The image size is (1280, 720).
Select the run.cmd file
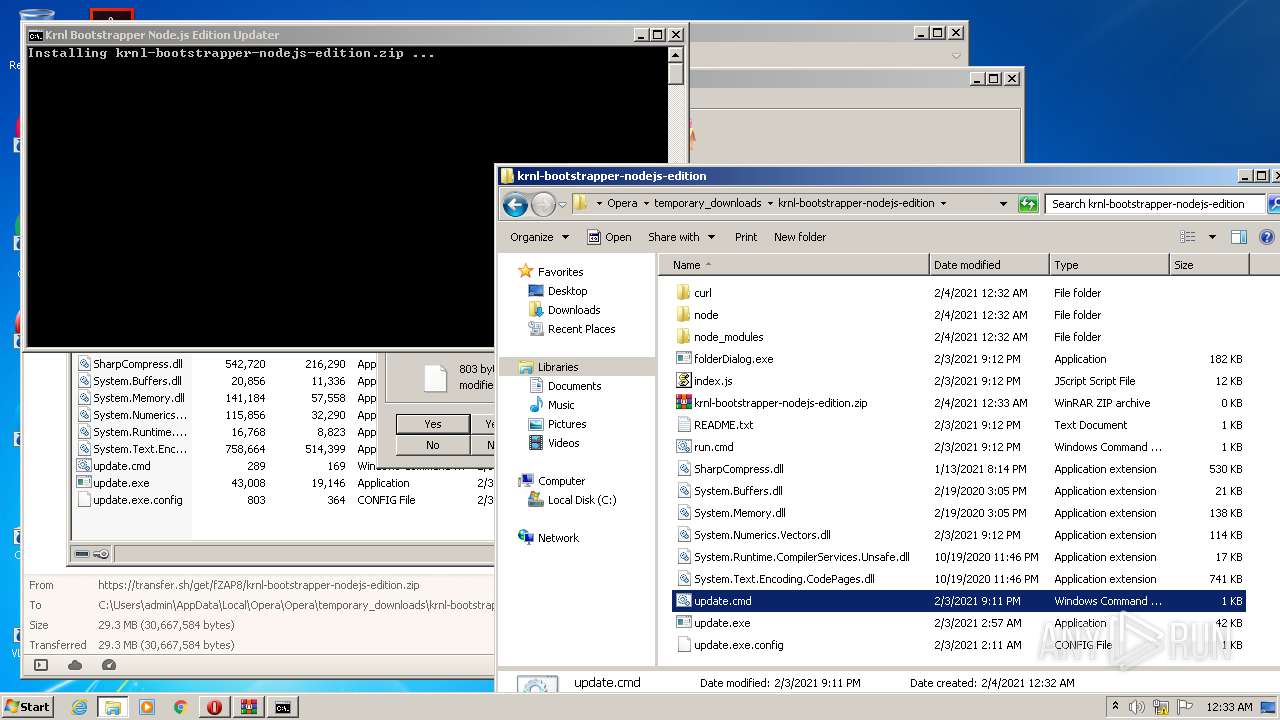713,447
